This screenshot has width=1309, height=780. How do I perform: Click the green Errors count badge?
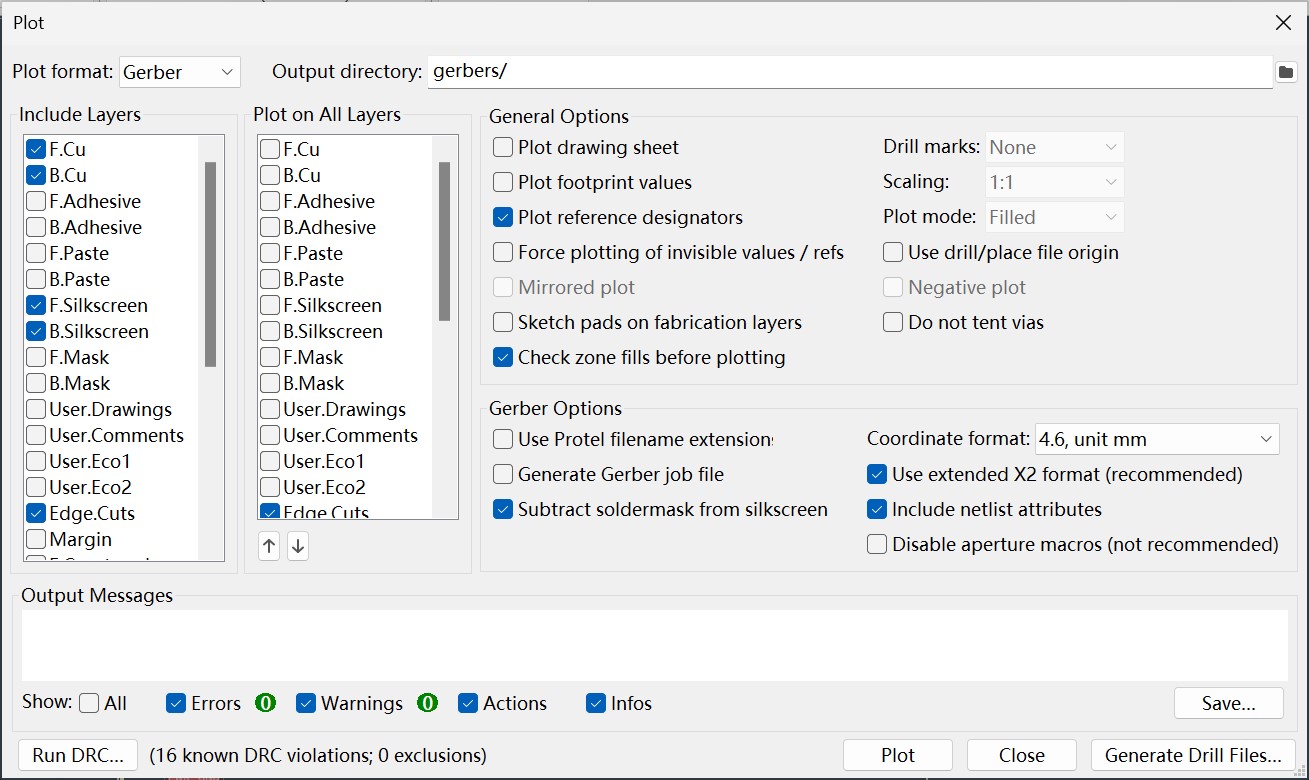click(x=265, y=703)
